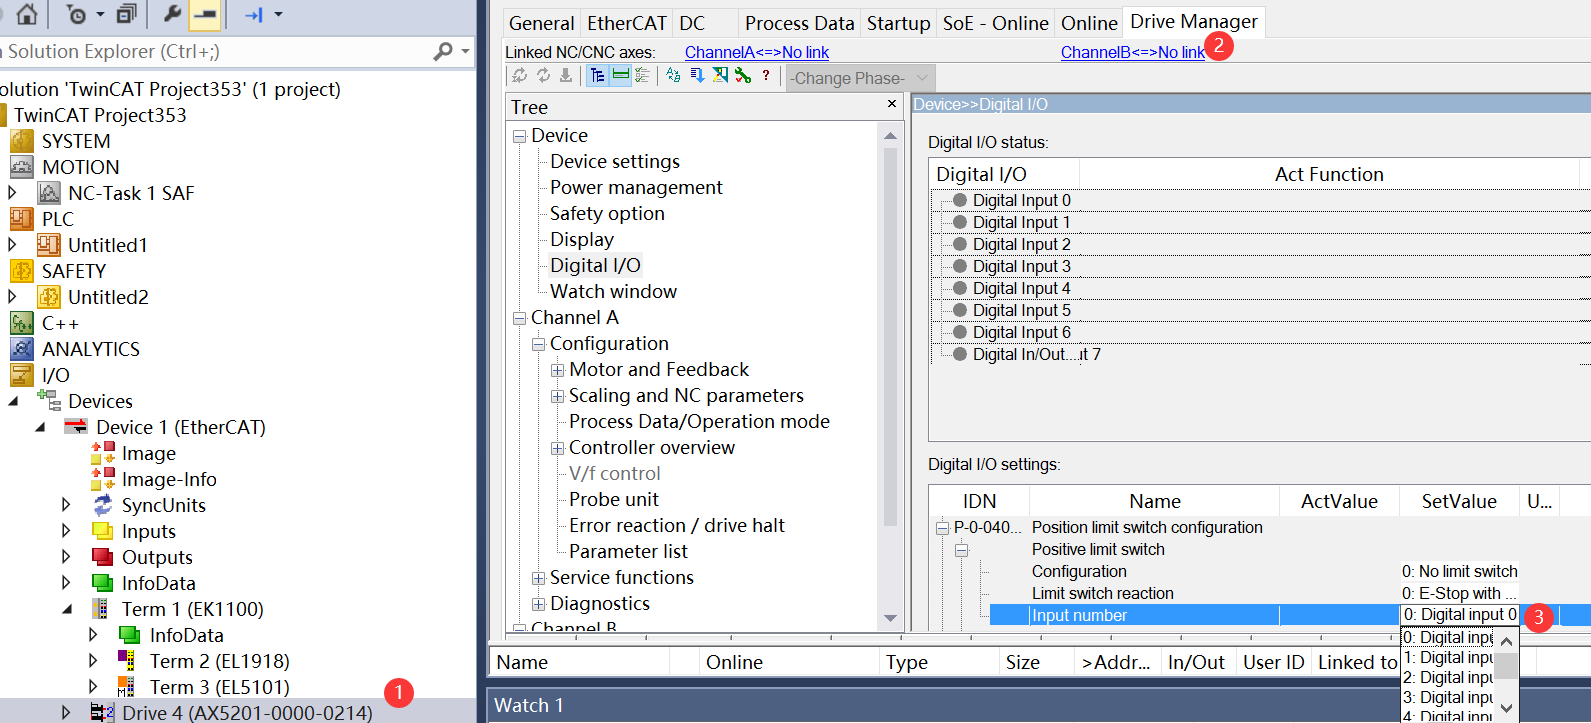
Task: Click the ChannelA<=>No link hyperlink
Action: (x=757, y=52)
